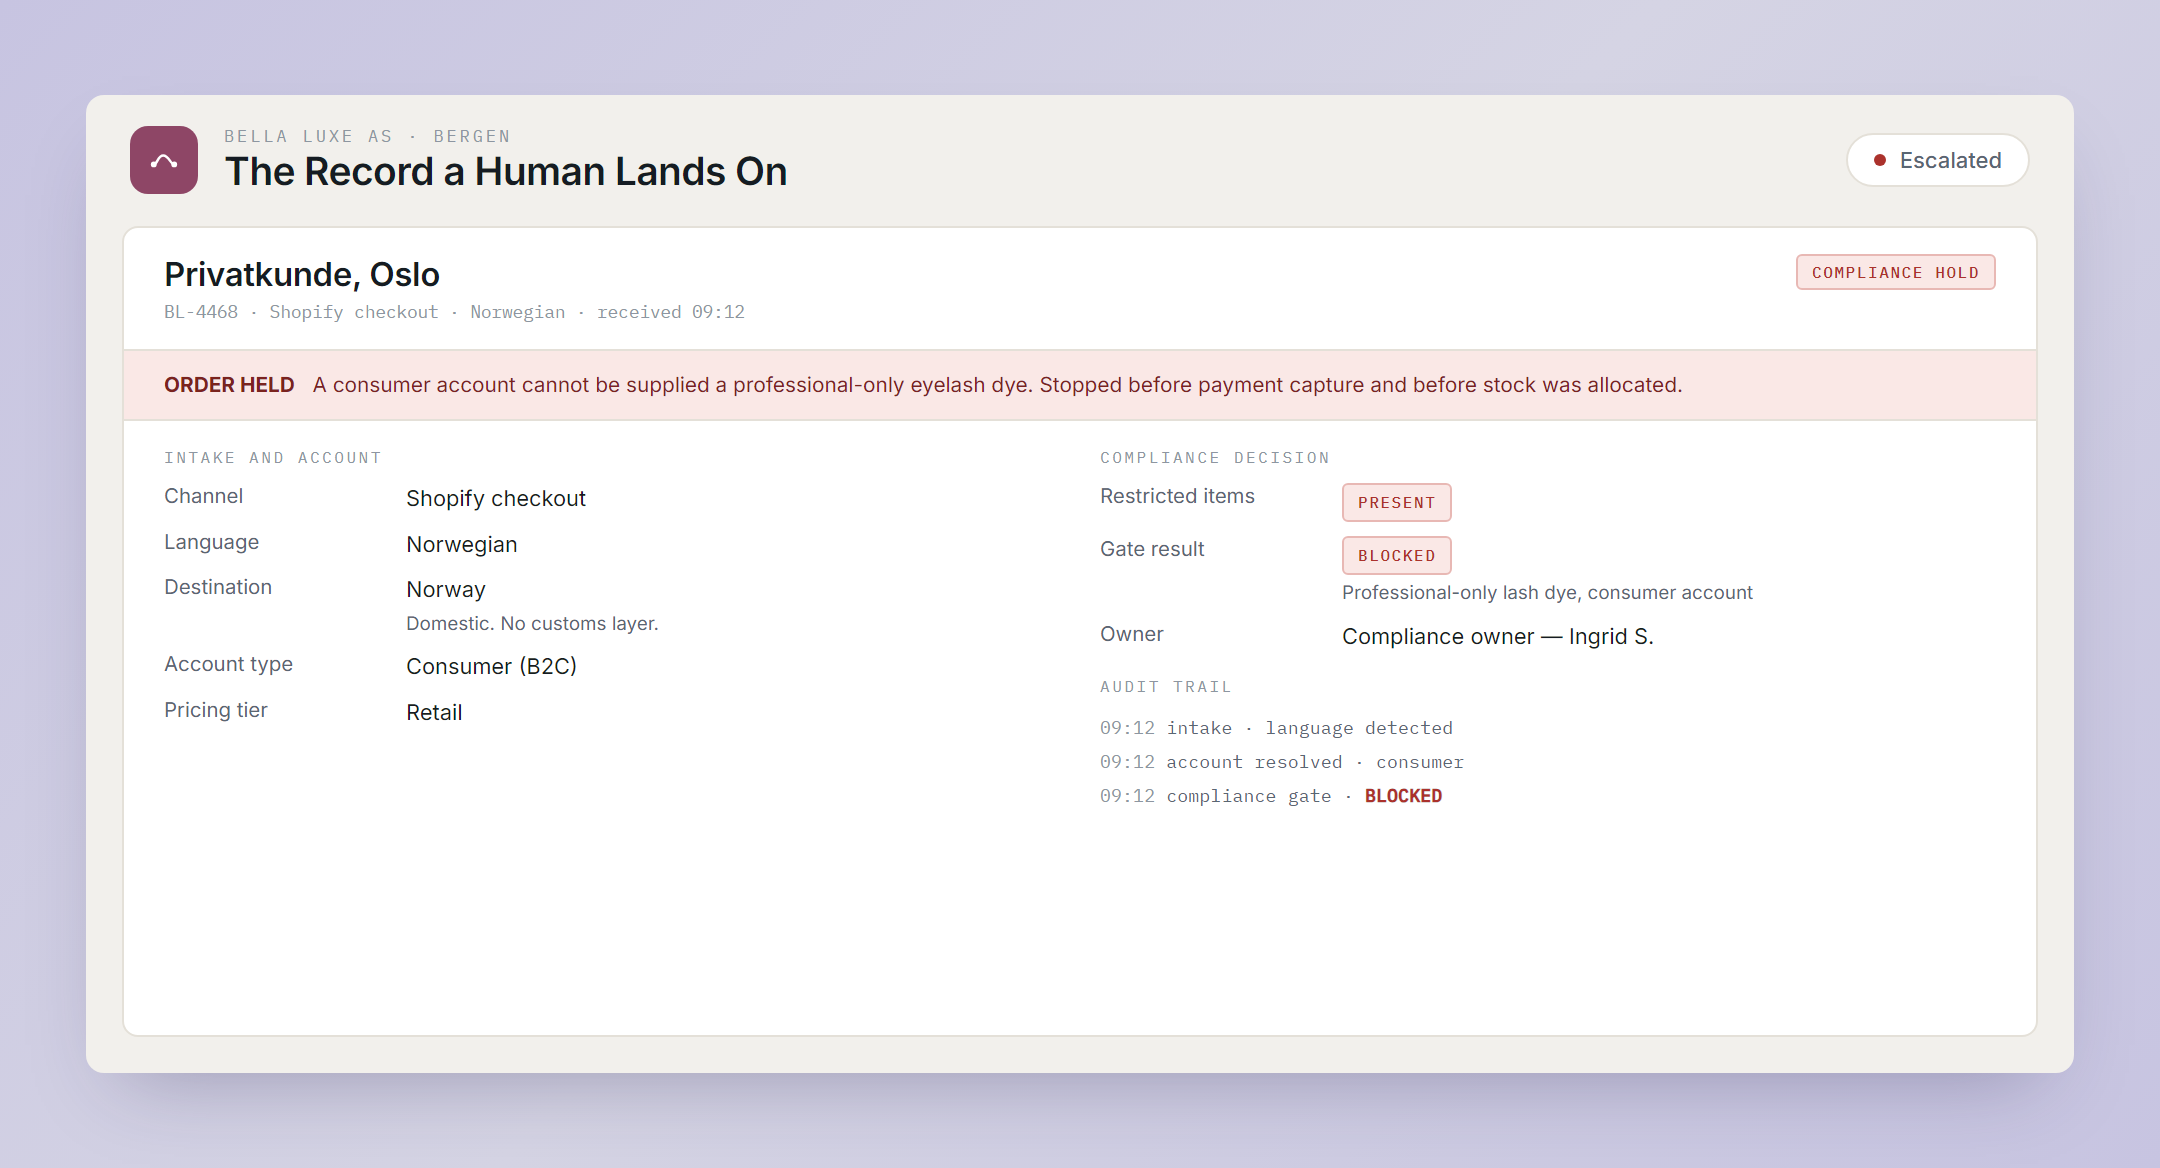This screenshot has height=1168, width=2160.
Task: Click the 'Destination' field label
Action: pos(218,587)
